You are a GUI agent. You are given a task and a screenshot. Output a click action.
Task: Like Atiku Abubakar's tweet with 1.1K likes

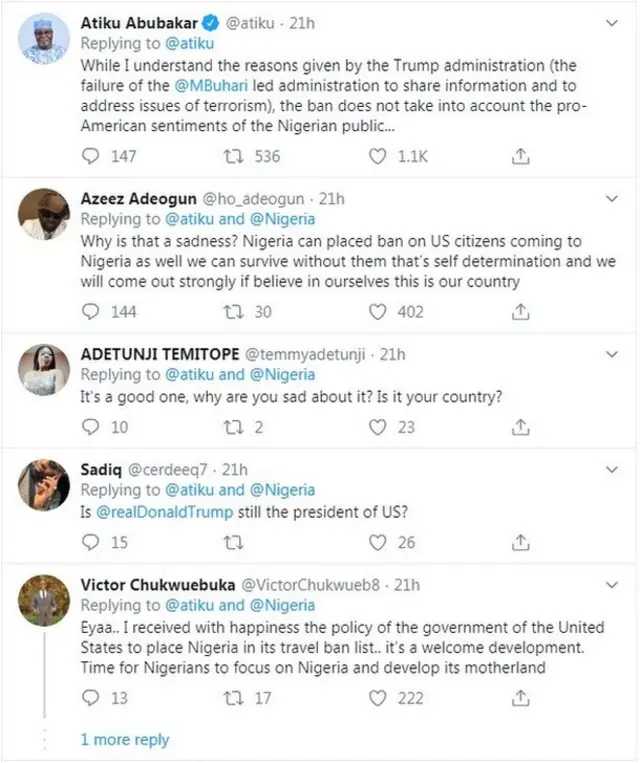(x=377, y=156)
